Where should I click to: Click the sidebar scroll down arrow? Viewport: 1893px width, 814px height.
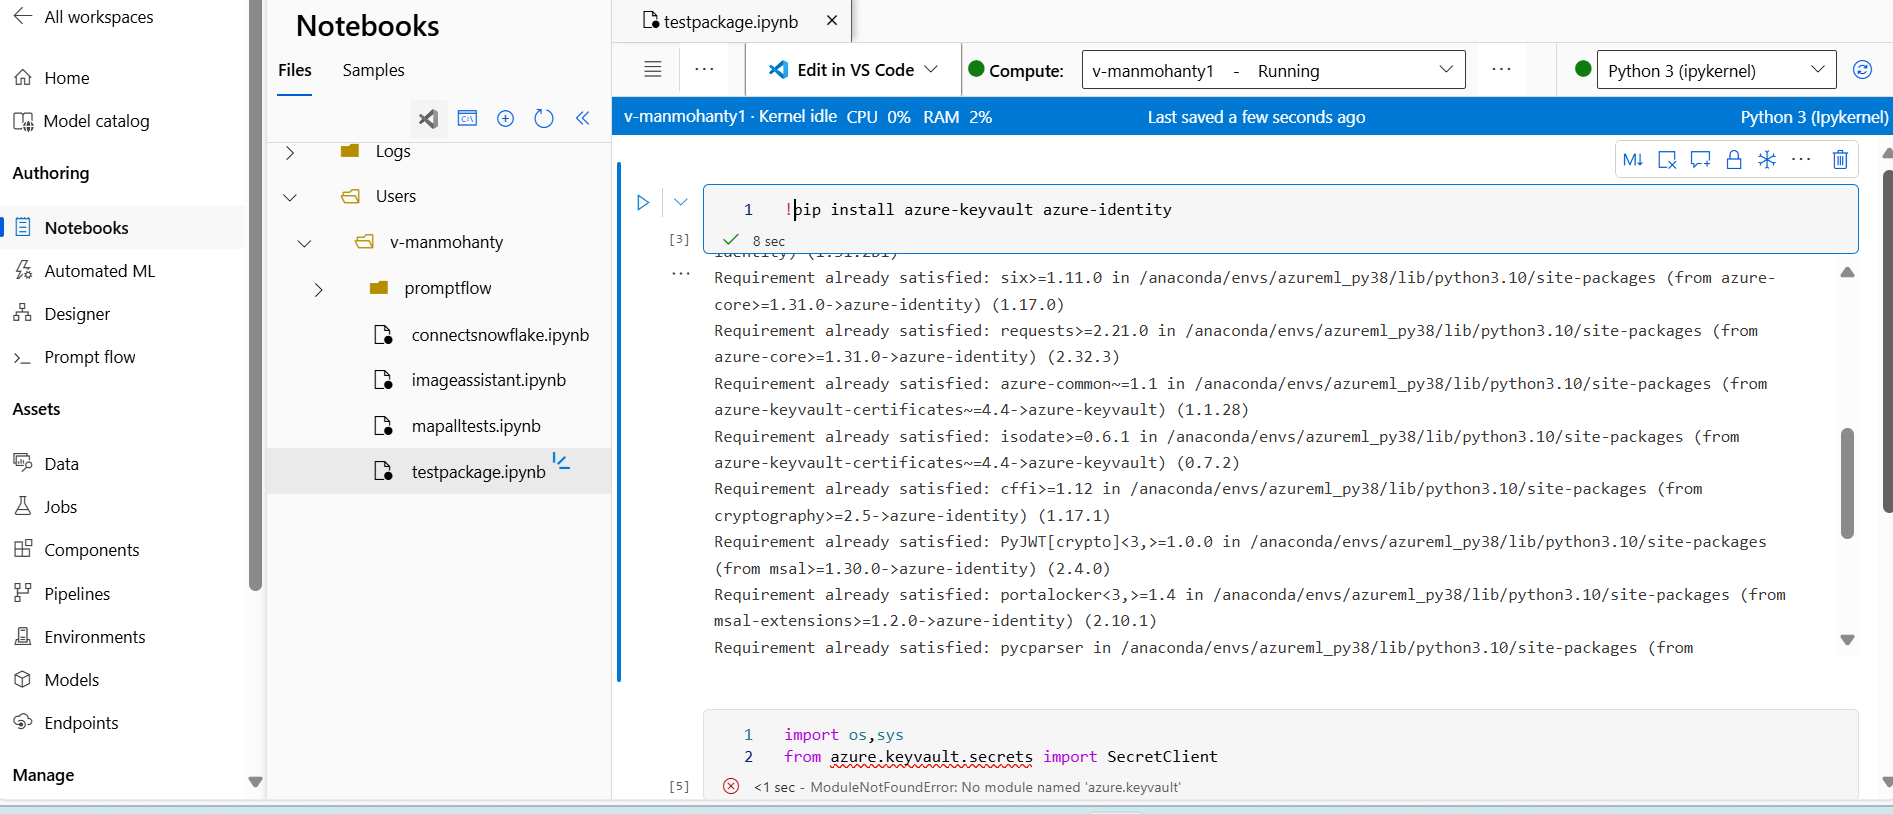tap(255, 782)
